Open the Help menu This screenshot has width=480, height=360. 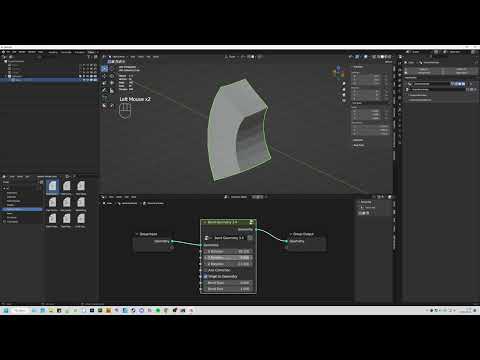[x=41, y=52]
